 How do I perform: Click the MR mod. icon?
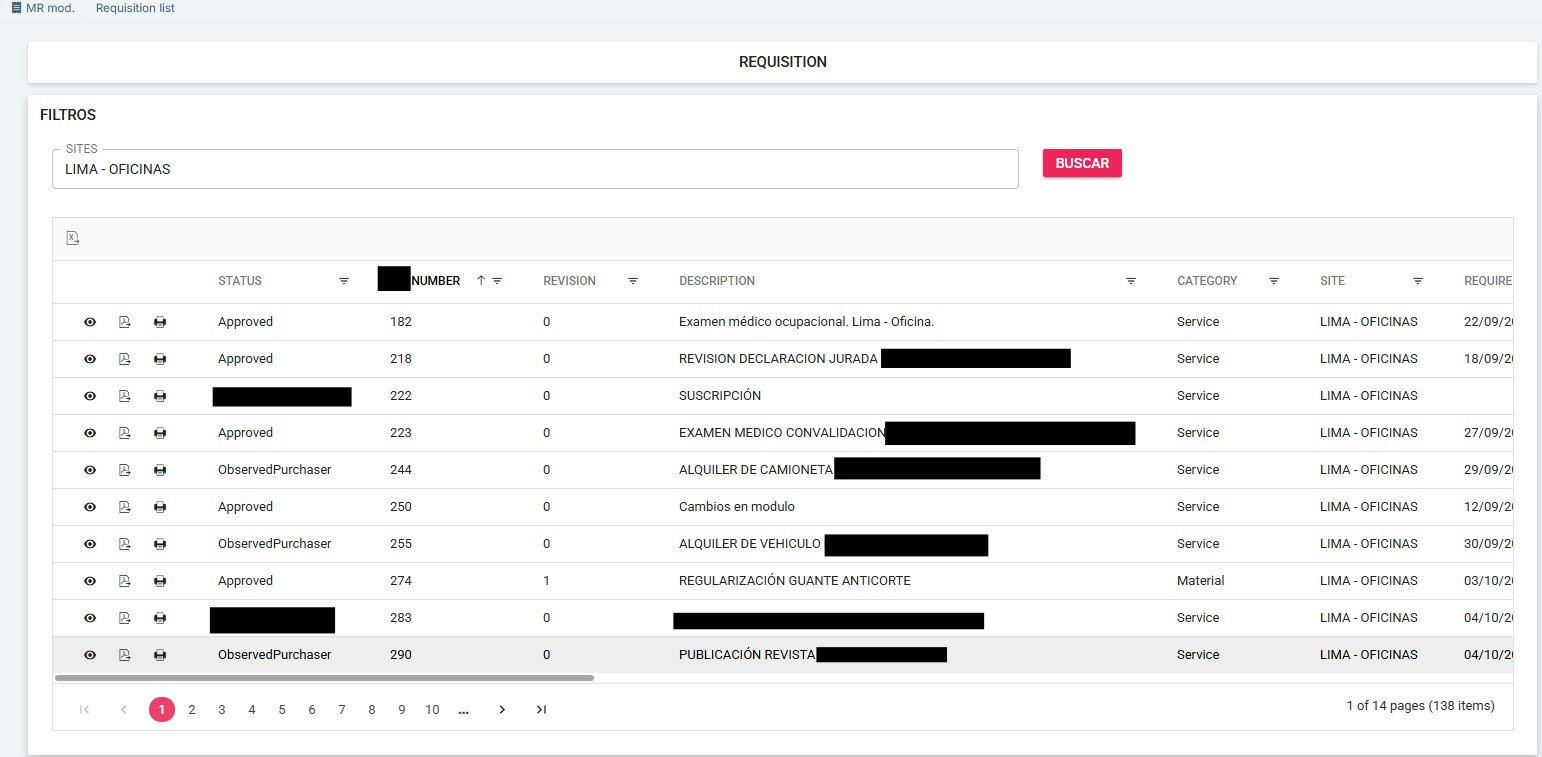(x=16, y=8)
